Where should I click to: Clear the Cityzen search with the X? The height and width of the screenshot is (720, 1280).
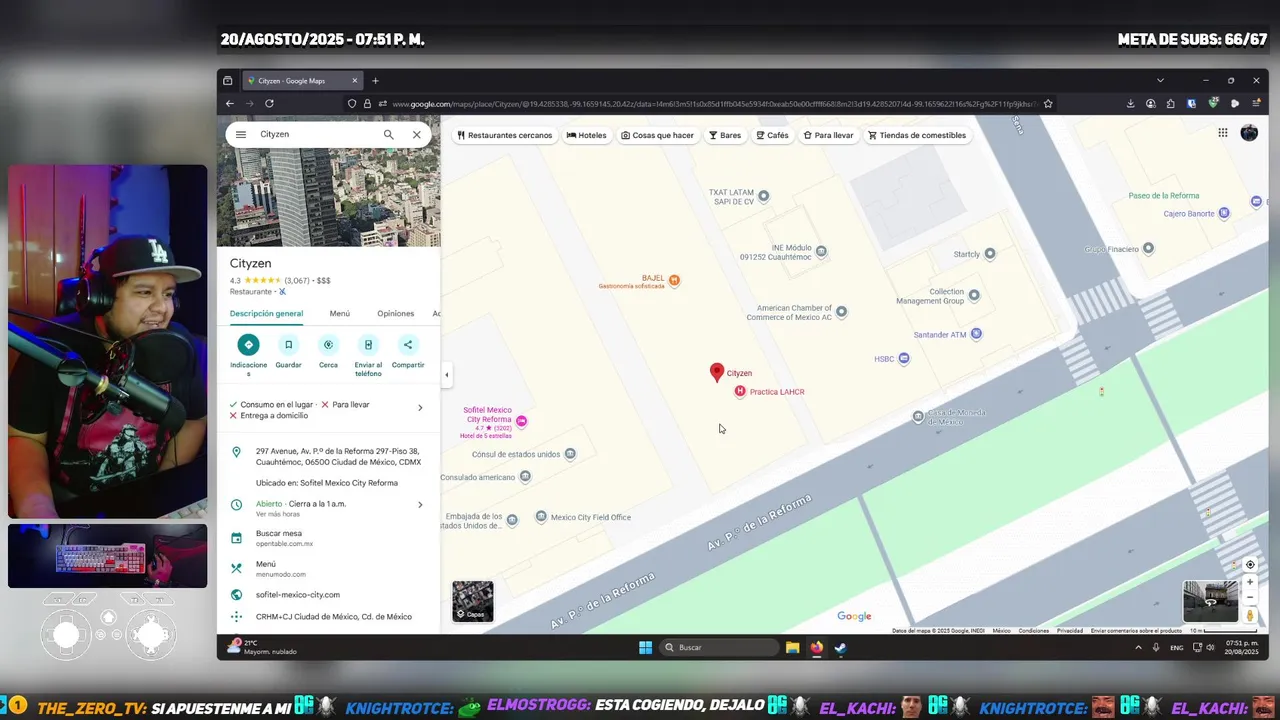417,134
